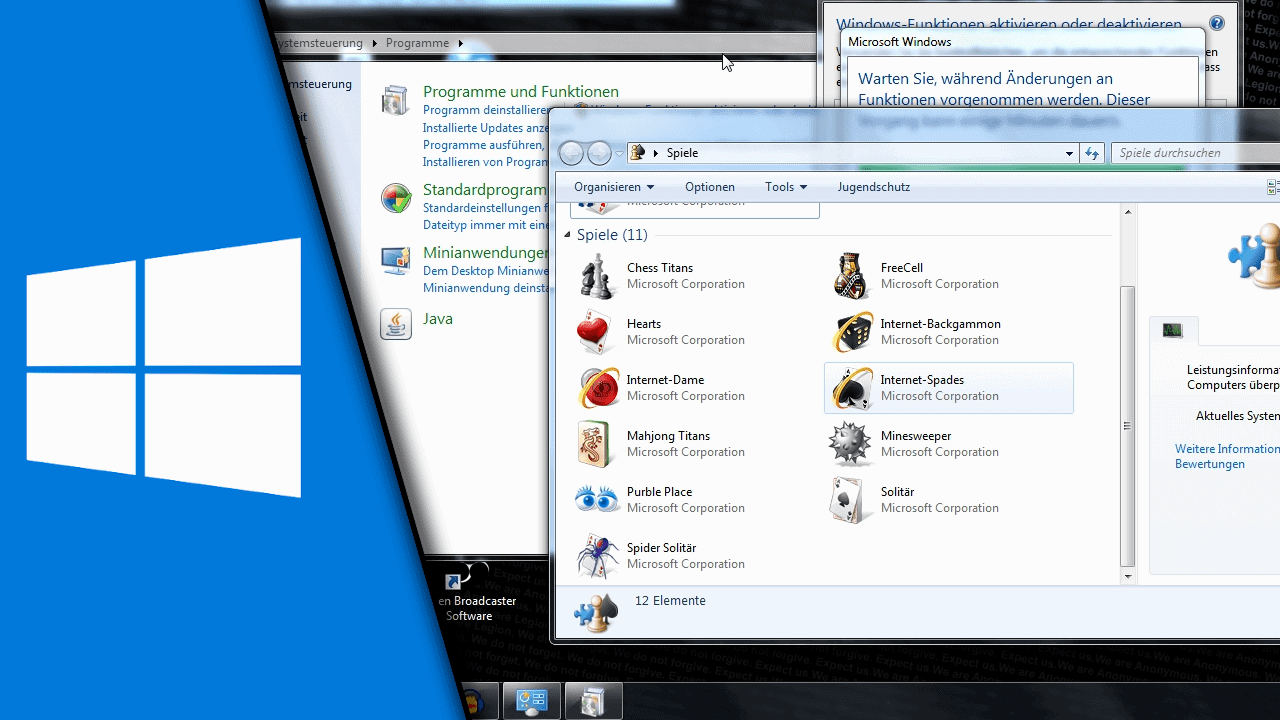Click the 12 Elemente status text
The height and width of the screenshot is (720, 1280).
(x=670, y=601)
